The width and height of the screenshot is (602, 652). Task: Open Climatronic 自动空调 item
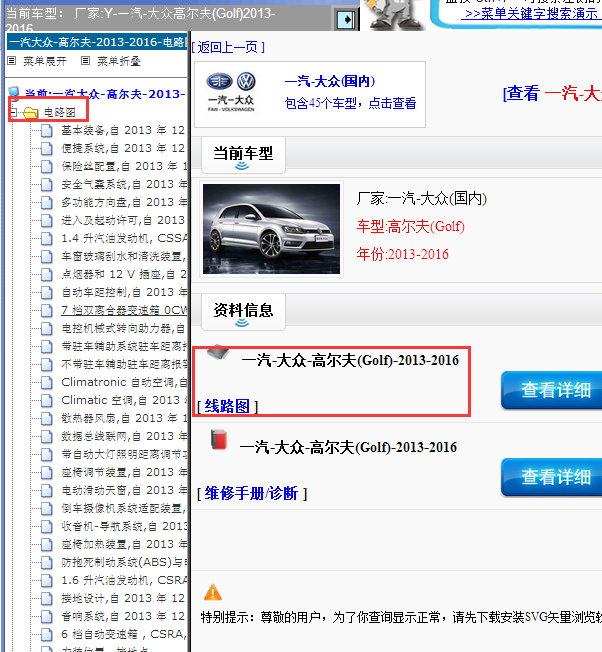(x=124, y=382)
